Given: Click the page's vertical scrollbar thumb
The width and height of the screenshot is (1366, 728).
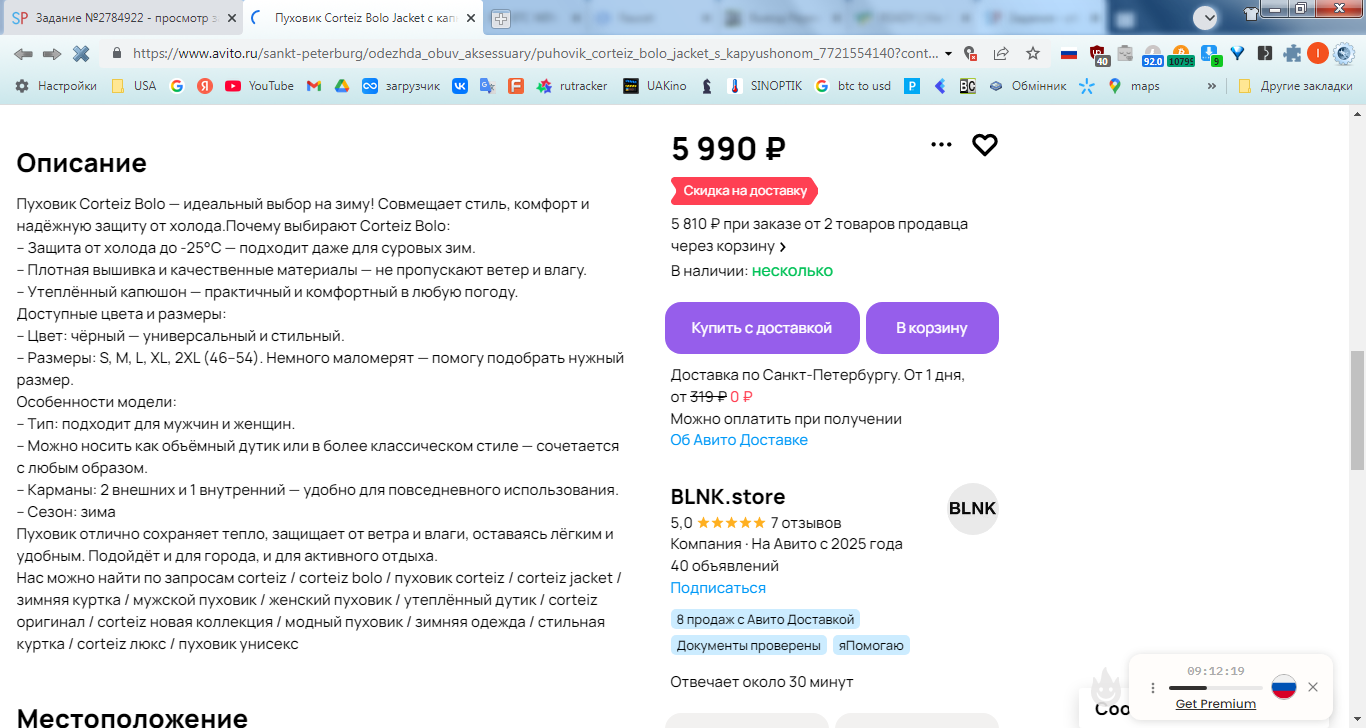Looking at the screenshot, I should (1357, 410).
